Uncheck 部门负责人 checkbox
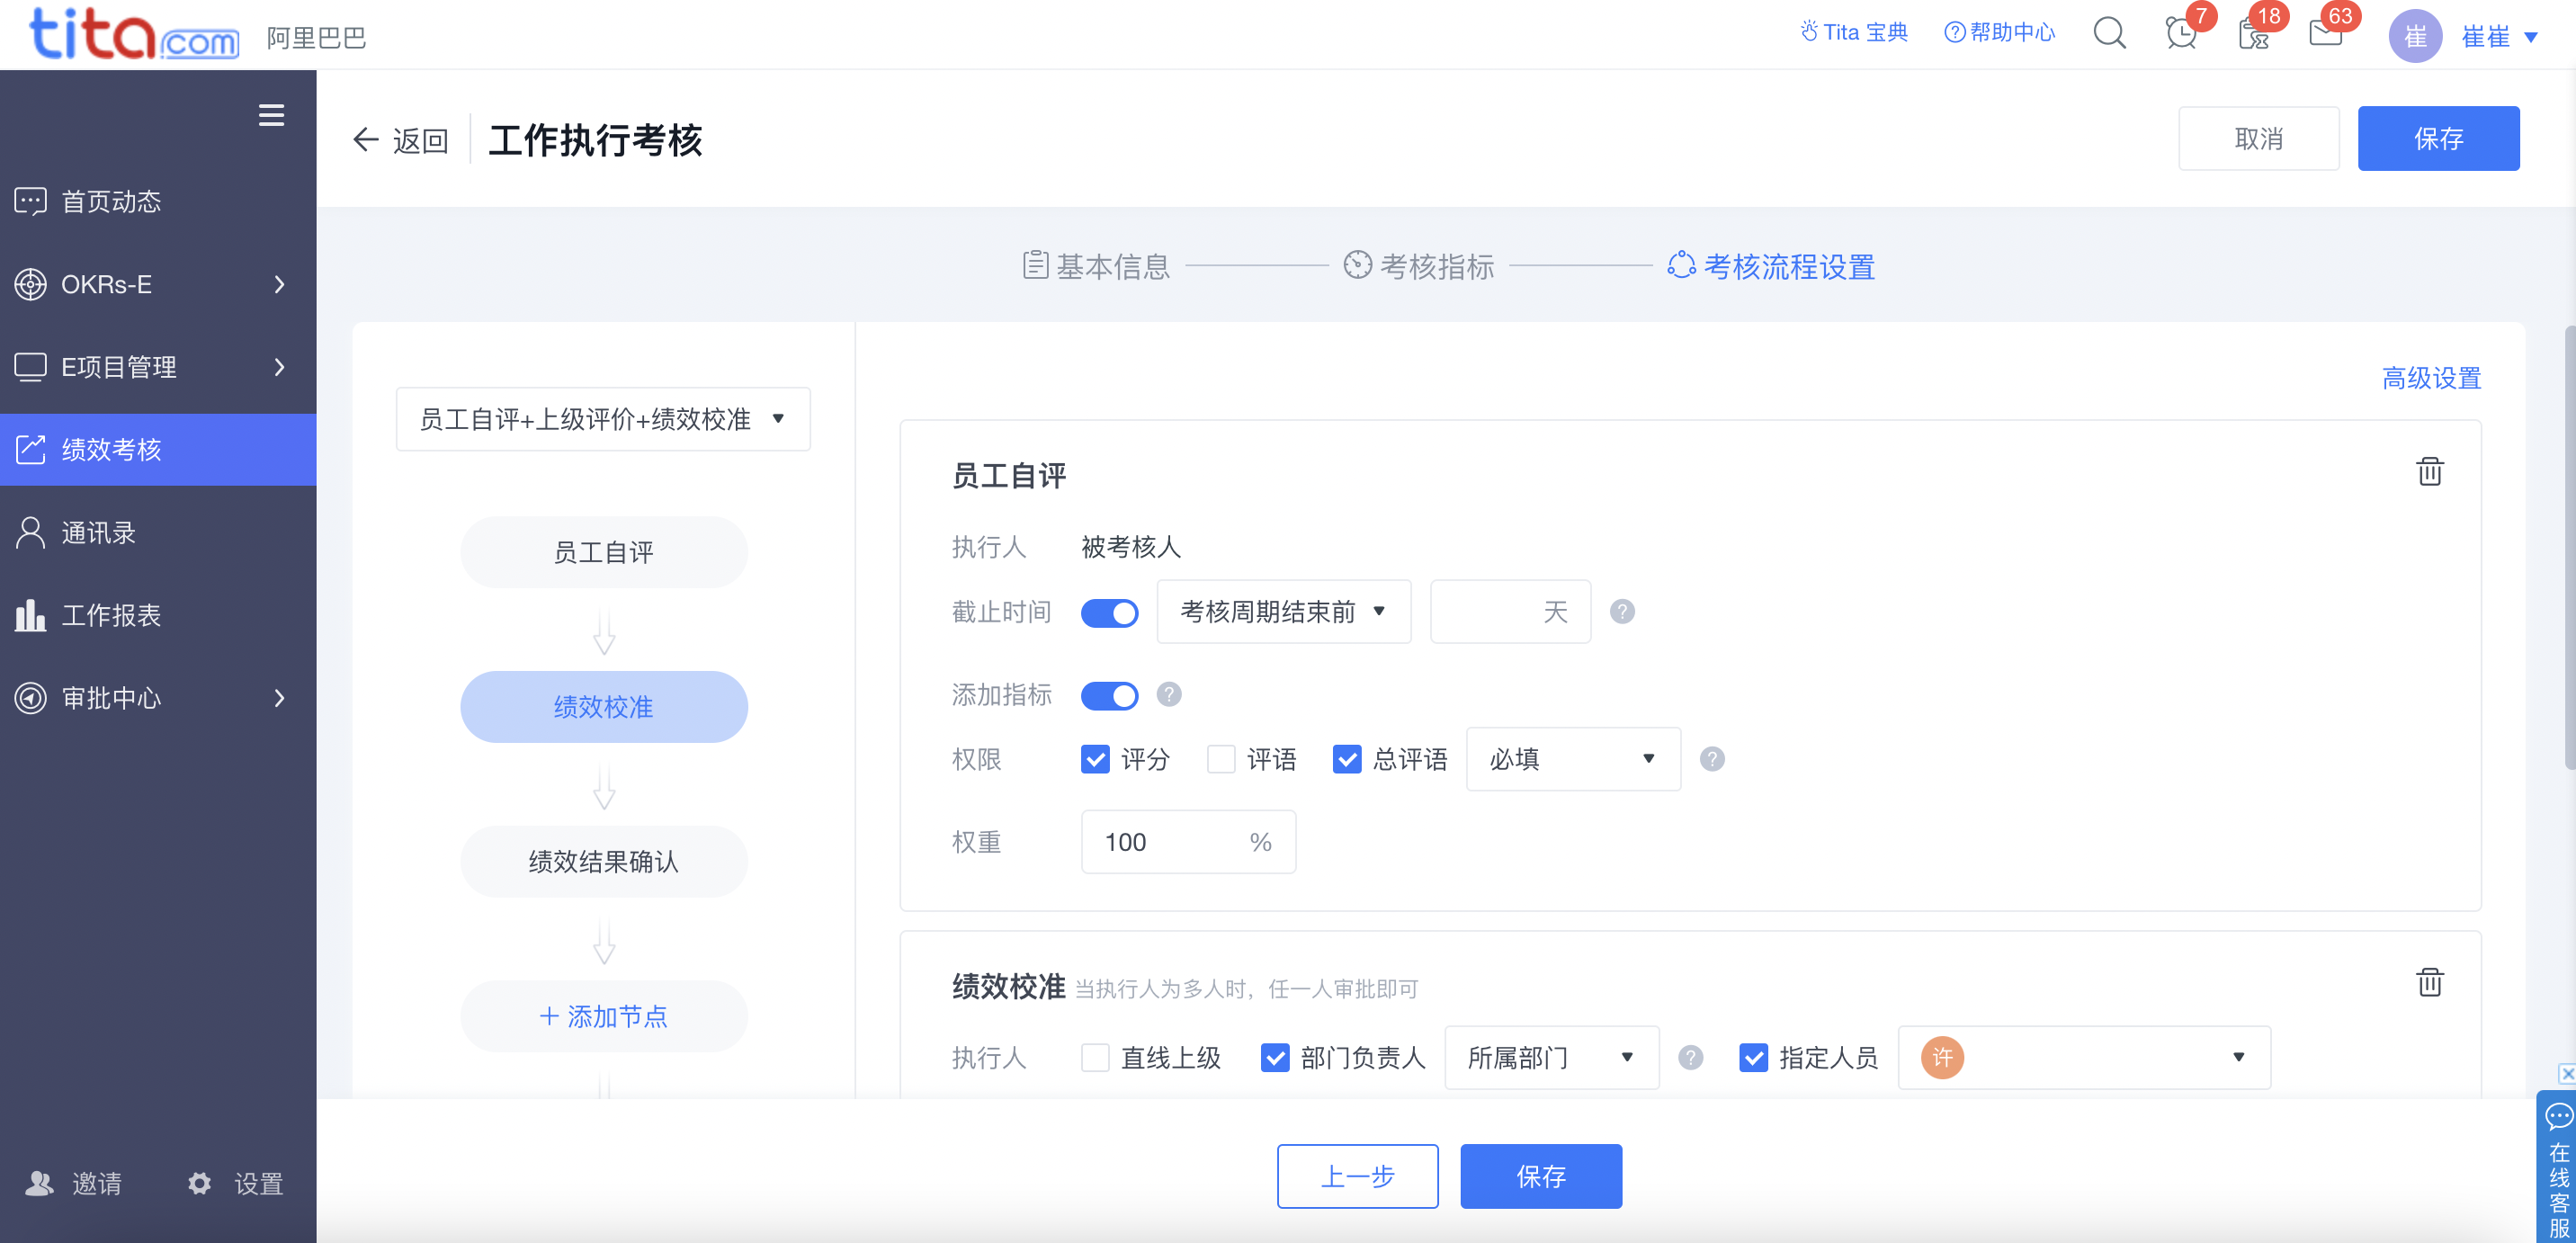This screenshot has height=1243, width=2576. pos(1275,1057)
